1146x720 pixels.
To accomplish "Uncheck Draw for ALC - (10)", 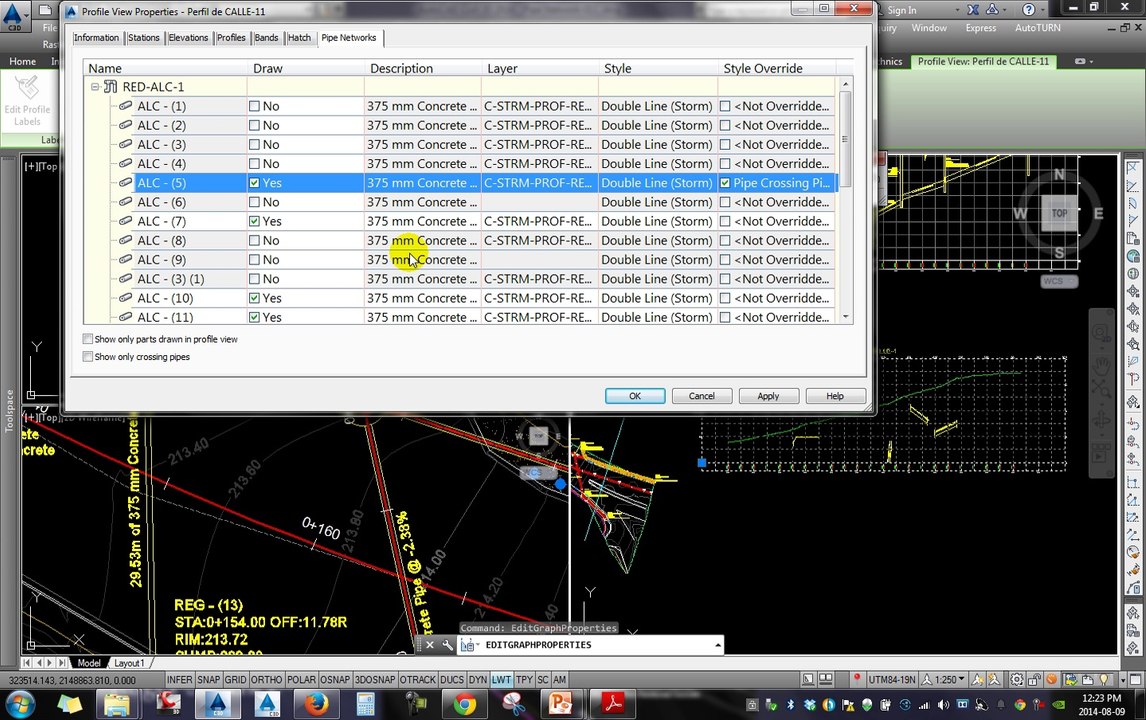I will tap(254, 298).
